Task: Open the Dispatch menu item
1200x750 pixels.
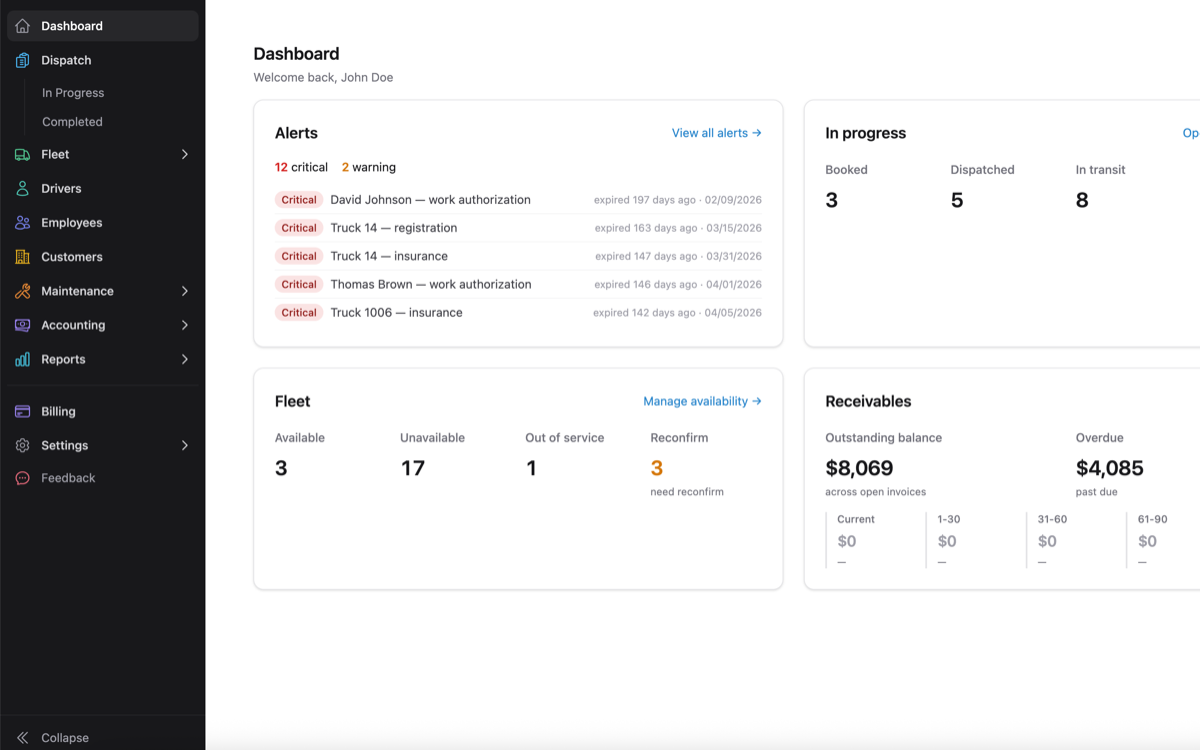Action: 102,60
